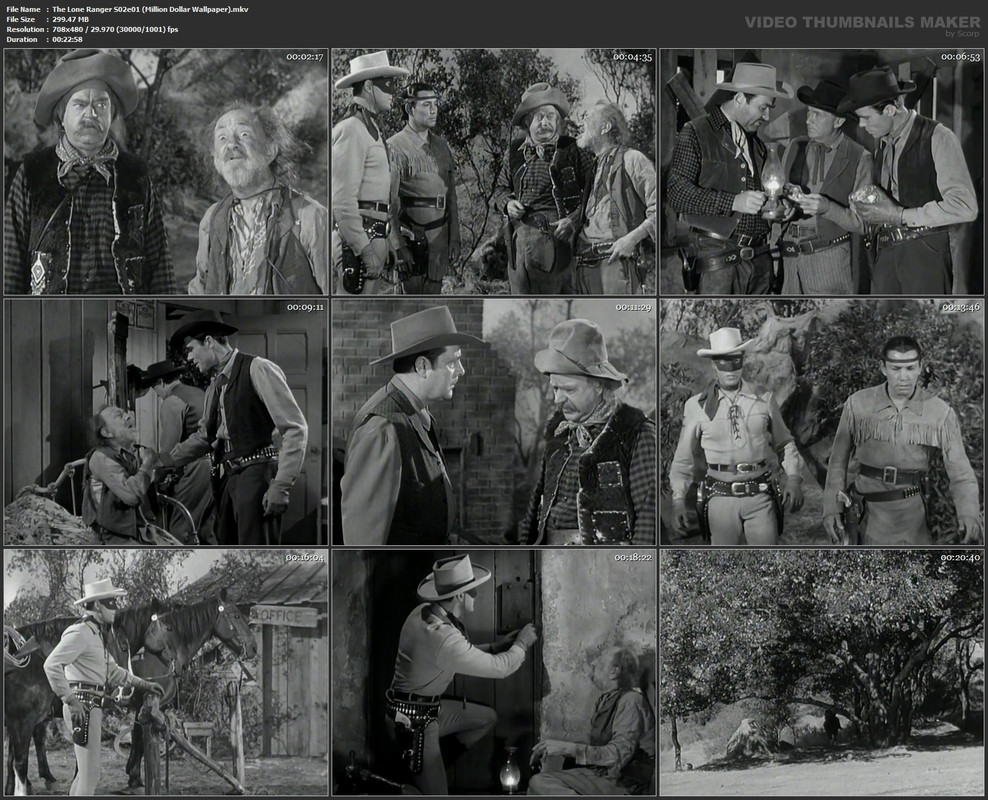Screen dimensions: 988x800
Task: Click the duration value '00:22:58'
Action: (67, 40)
